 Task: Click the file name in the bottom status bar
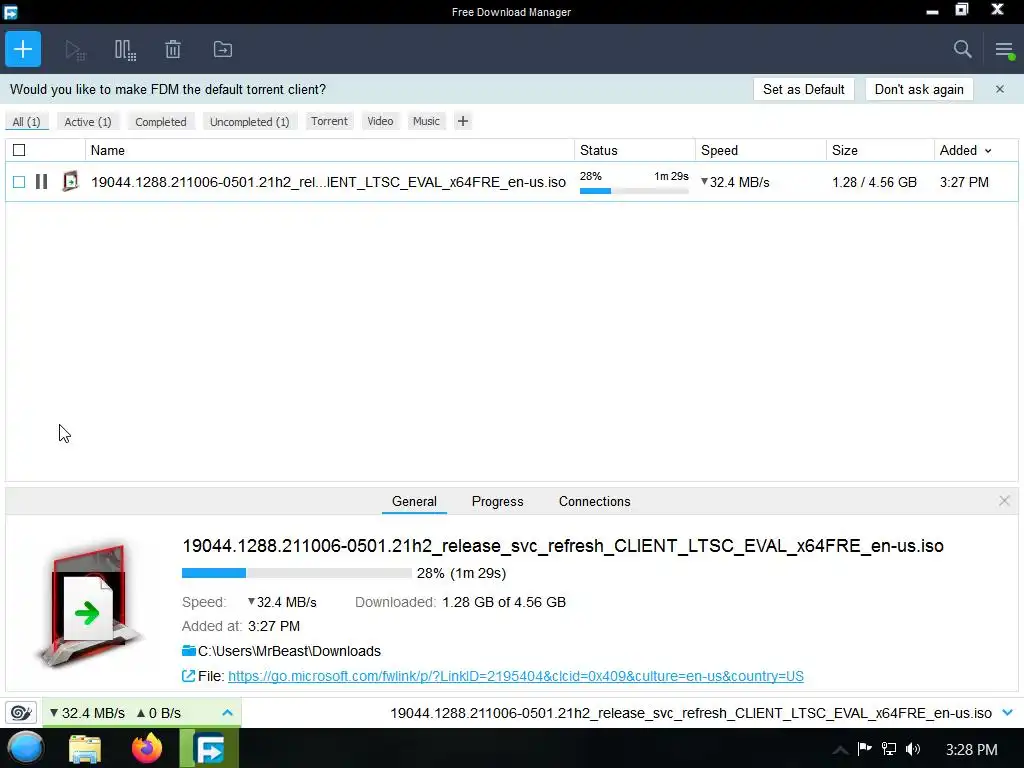(691, 712)
